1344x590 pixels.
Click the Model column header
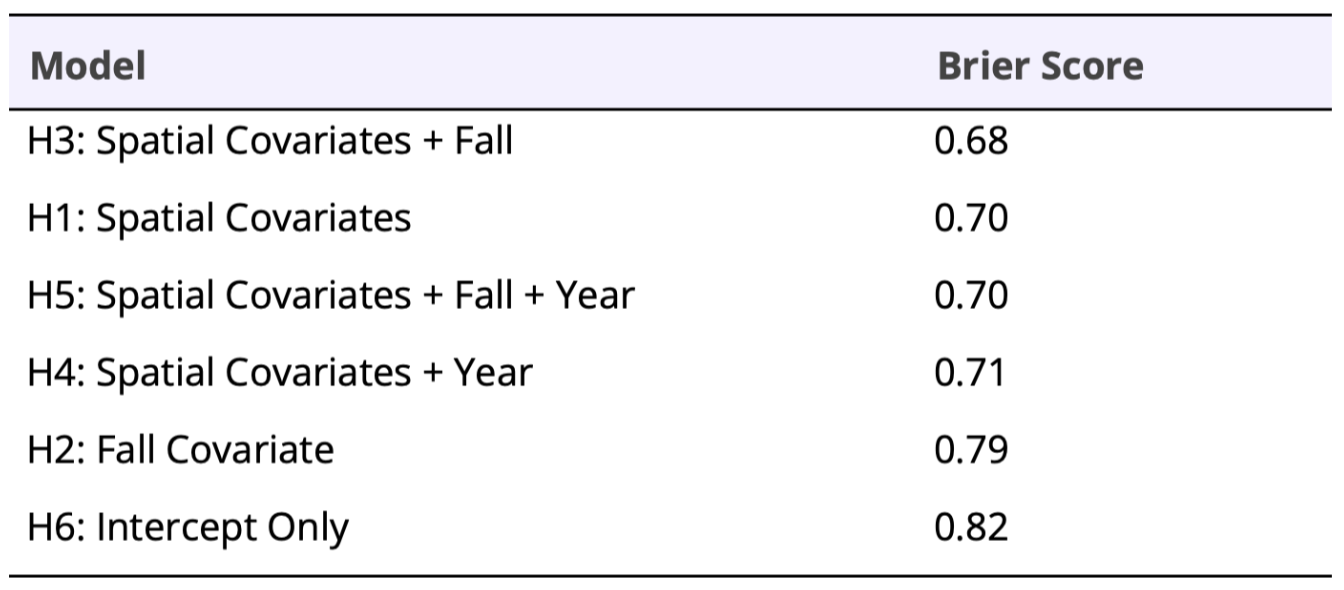[87, 66]
